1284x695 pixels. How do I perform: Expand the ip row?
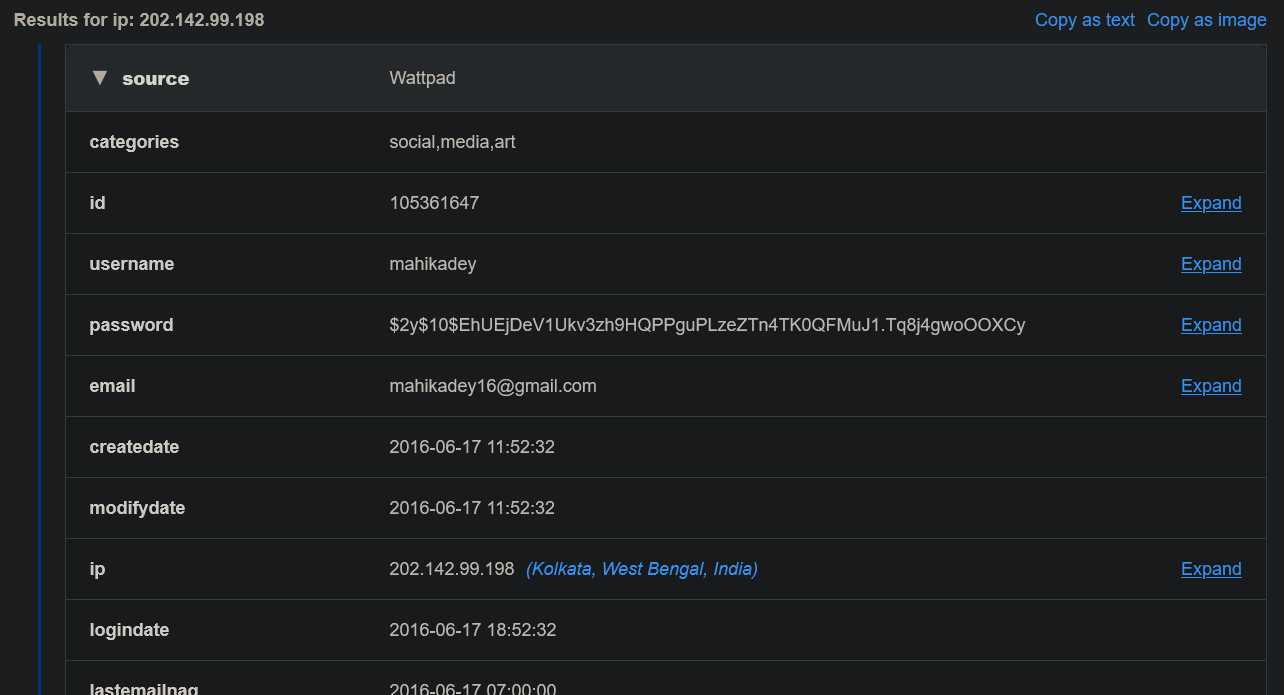(1211, 569)
